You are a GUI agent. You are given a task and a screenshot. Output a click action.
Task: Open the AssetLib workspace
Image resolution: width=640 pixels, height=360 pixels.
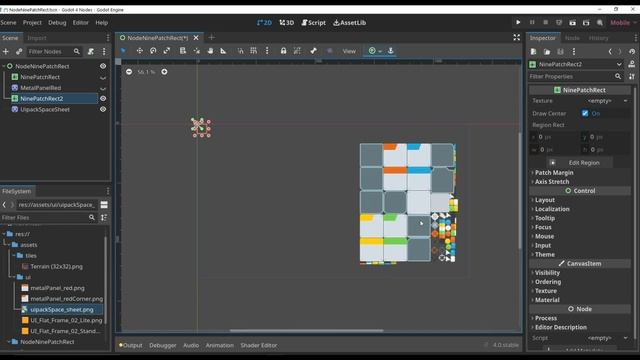pos(350,23)
